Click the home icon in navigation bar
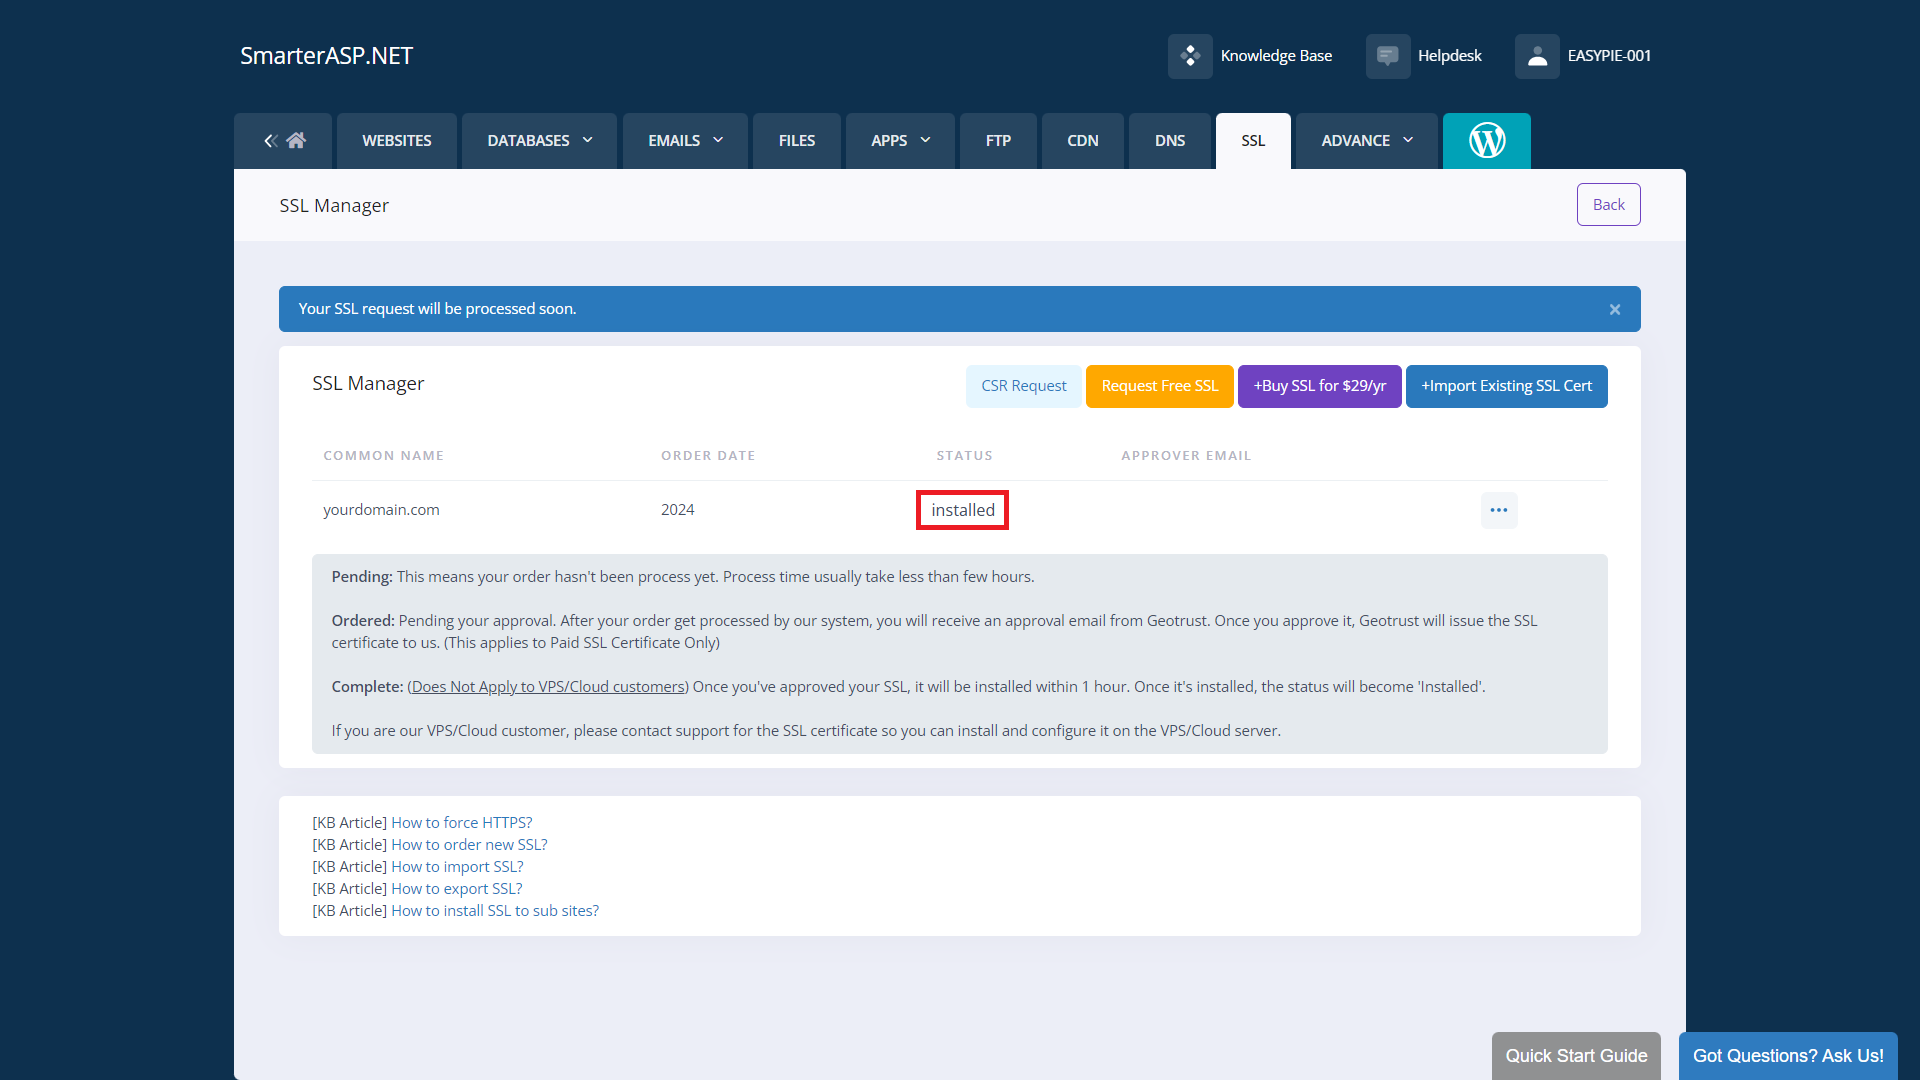Viewport: 1920px width, 1080px height. click(295, 140)
